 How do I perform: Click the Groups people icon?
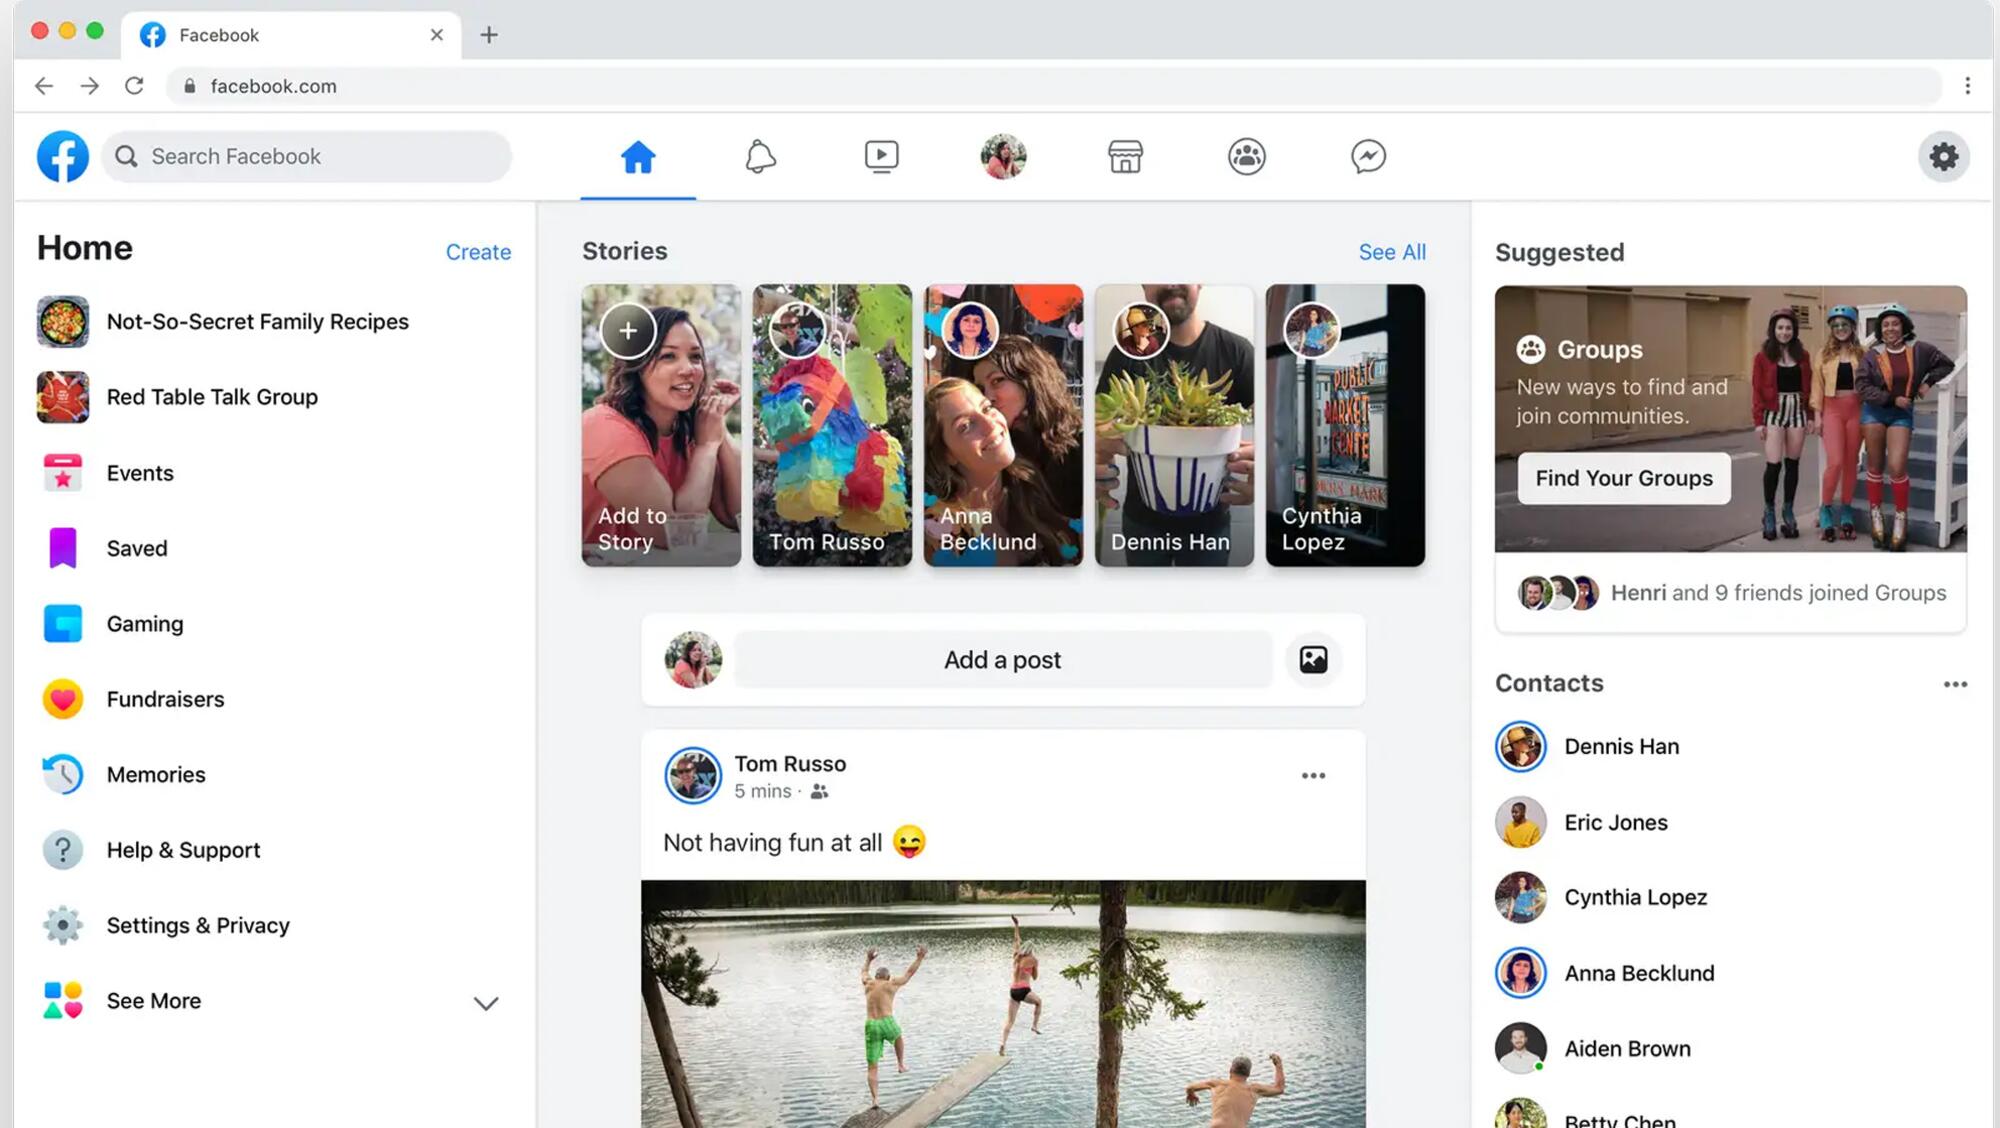click(1246, 155)
